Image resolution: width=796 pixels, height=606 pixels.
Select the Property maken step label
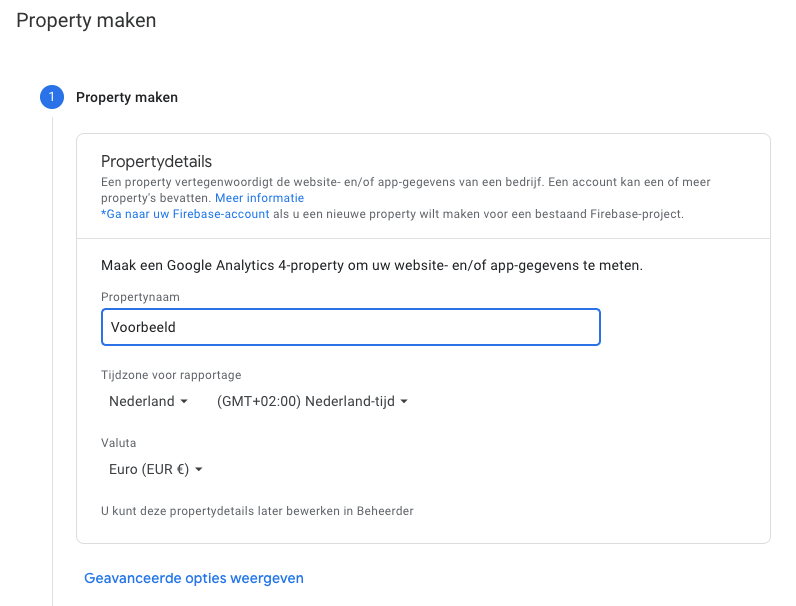coord(127,97)
